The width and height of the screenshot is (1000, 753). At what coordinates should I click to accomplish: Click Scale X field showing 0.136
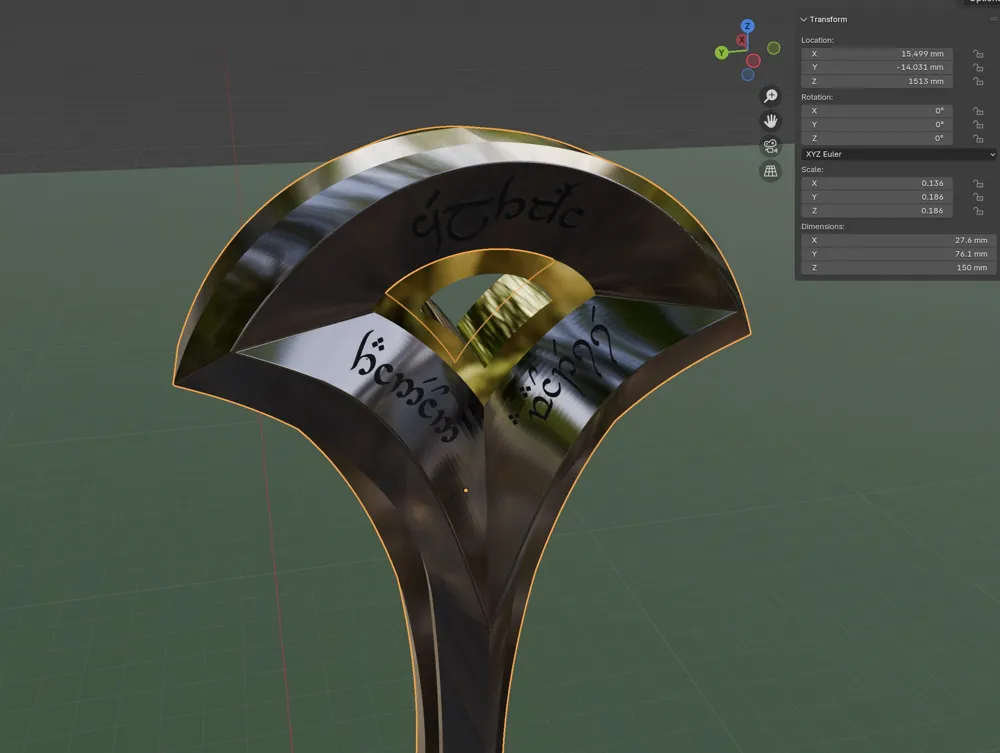tap(877, 183)
